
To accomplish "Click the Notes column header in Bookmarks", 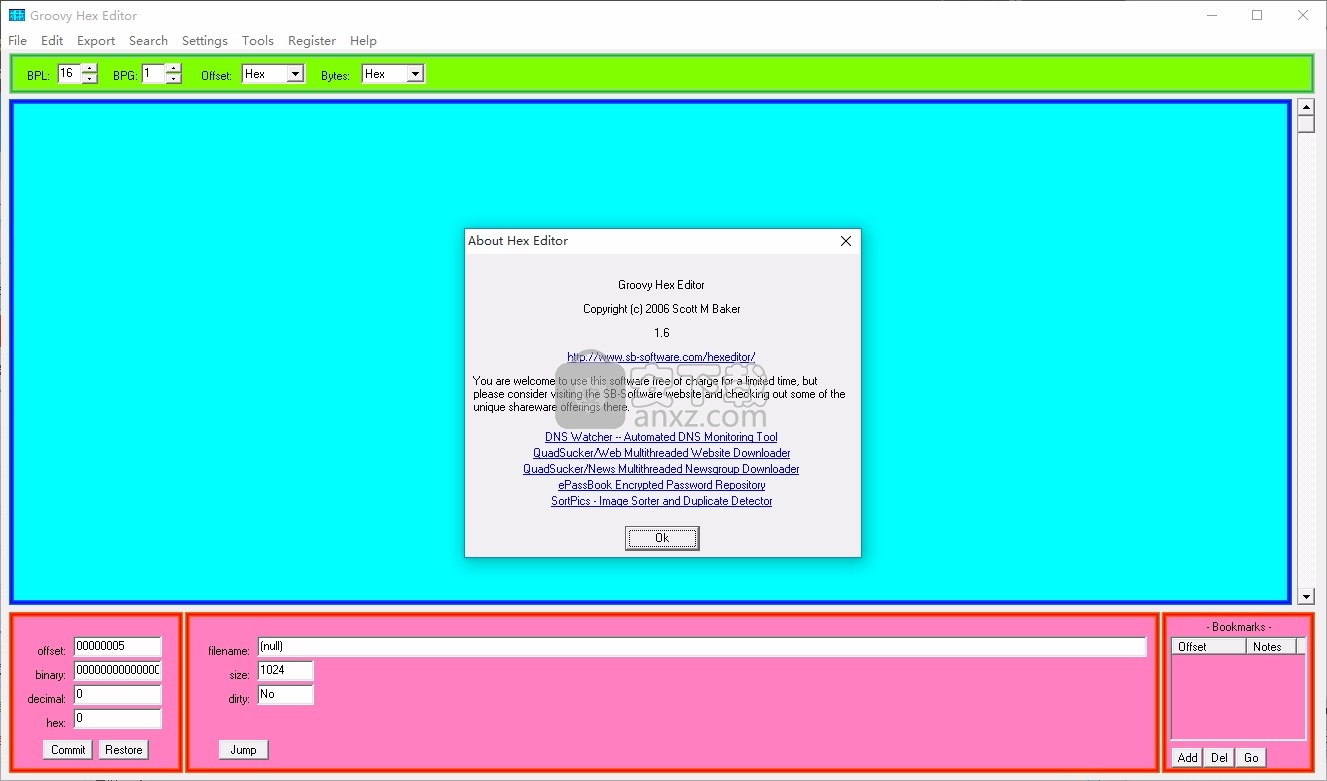I will (1272, 647).
